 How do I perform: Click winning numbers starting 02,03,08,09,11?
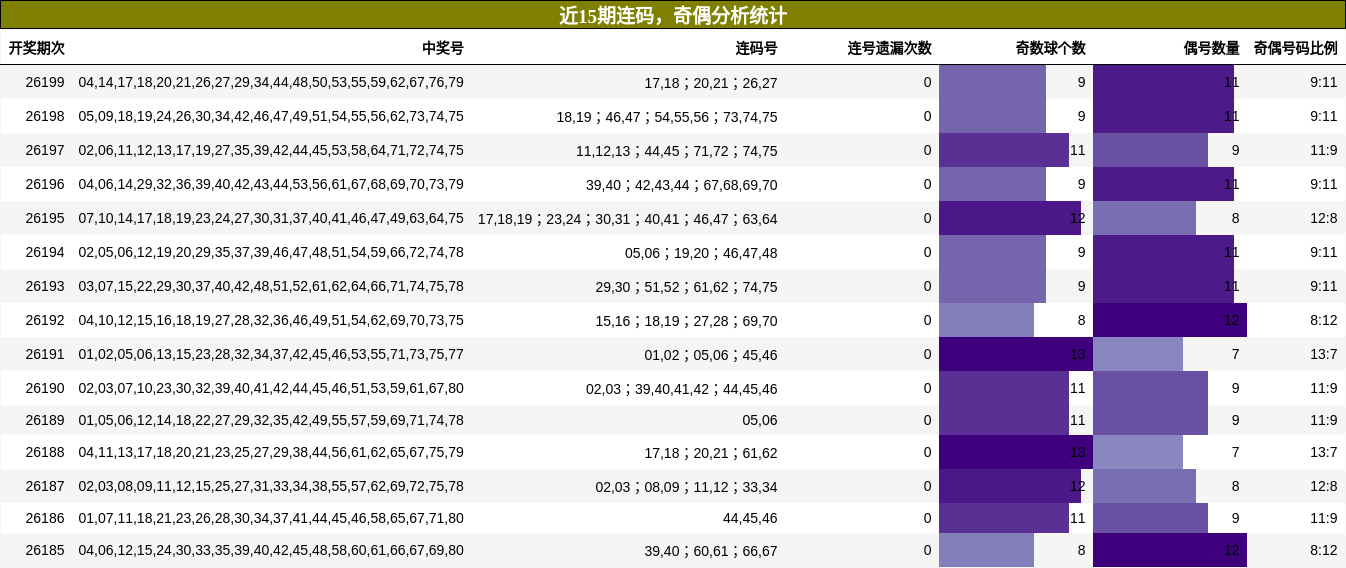click(x=271, y=486)
